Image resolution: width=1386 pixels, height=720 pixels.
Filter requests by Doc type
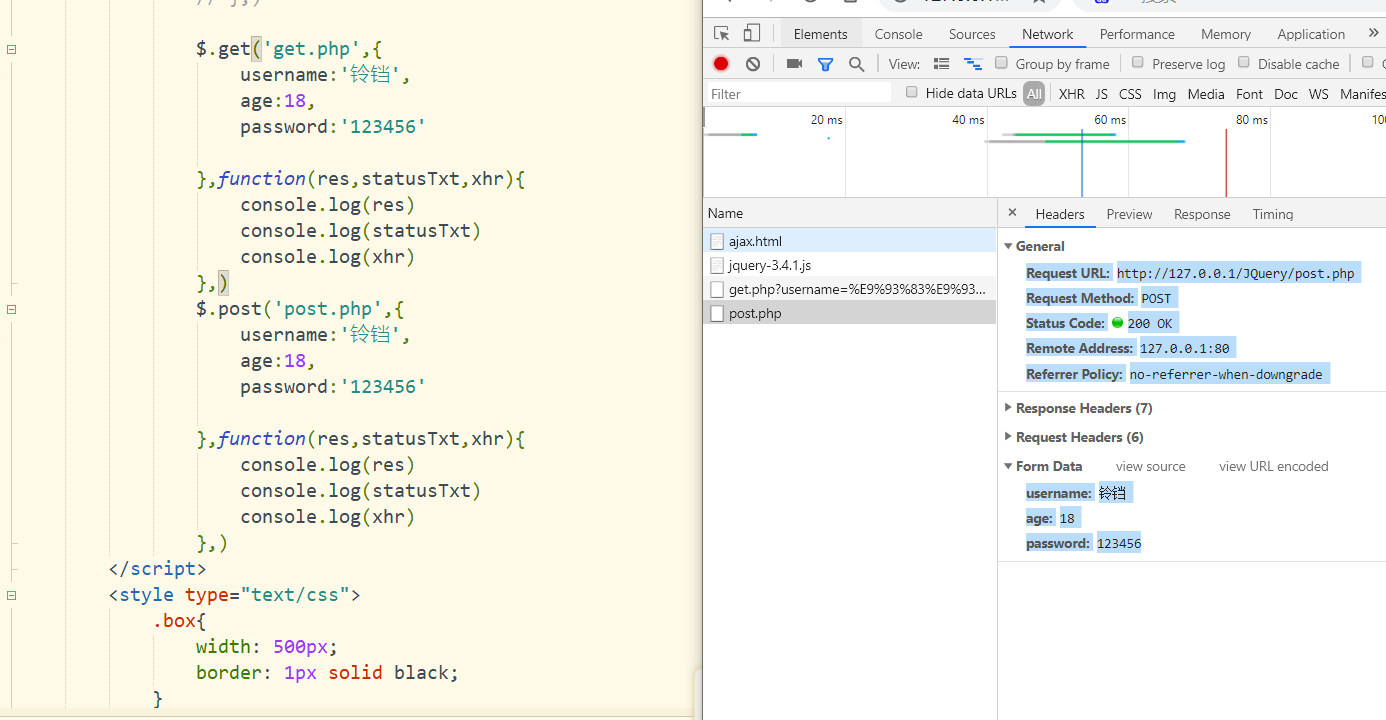(x=1286, y=94)
